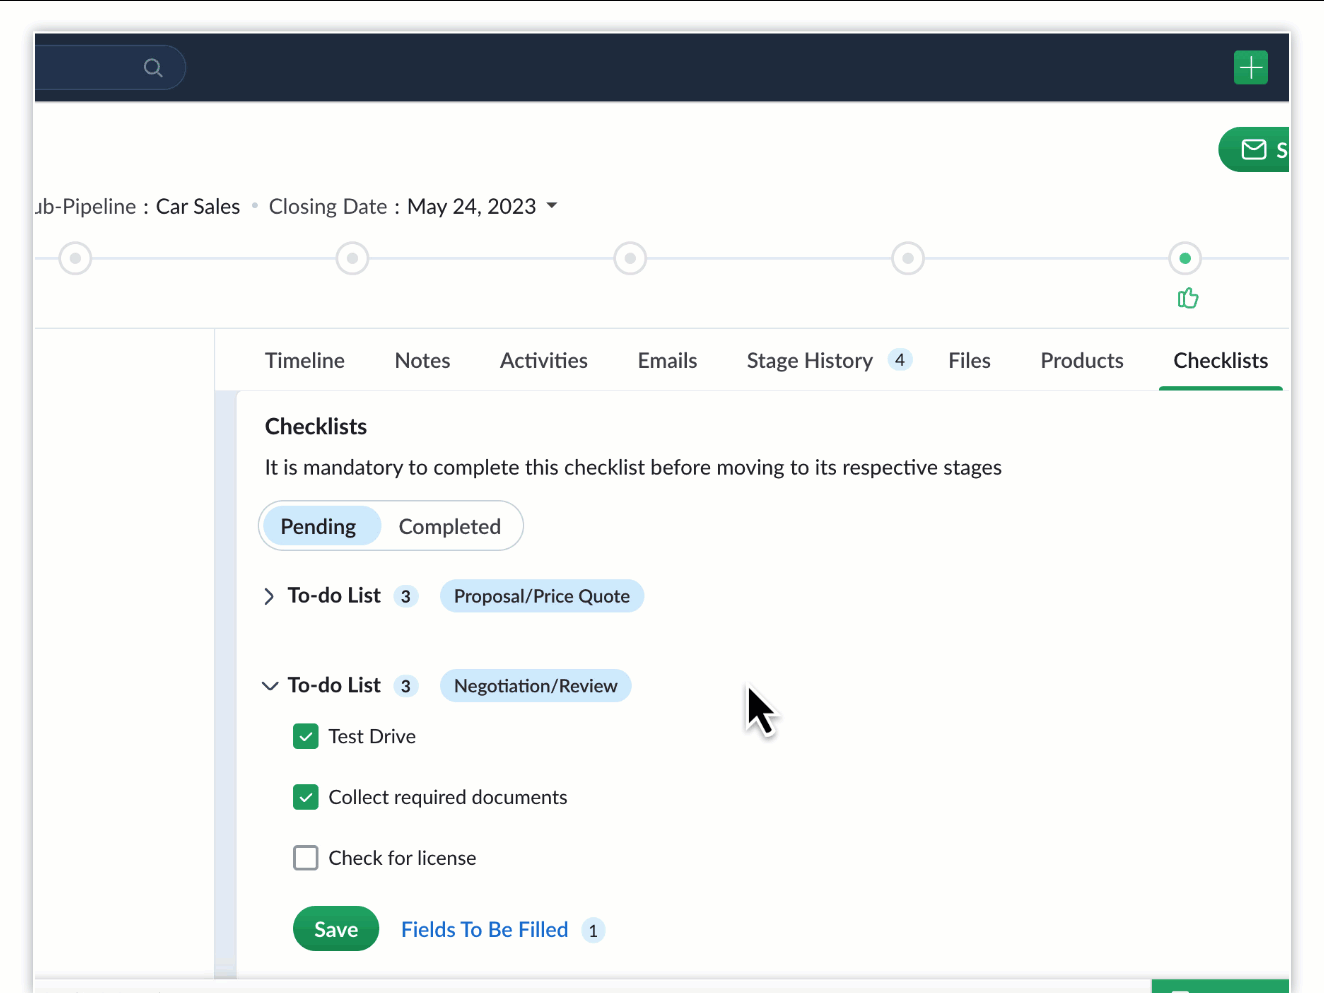Viewport: 1324px width, 993px height.
Task: Switch to the Files tab
Action: [970, 360]
